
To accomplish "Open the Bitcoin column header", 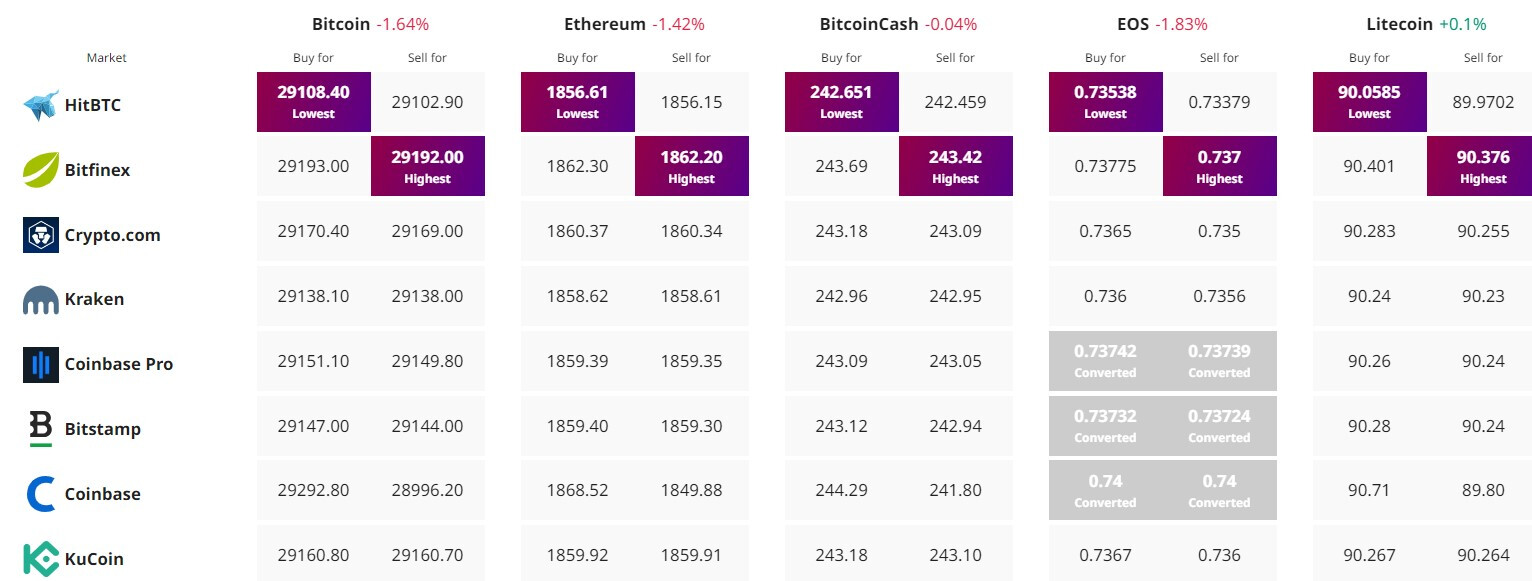I will 341,24.
